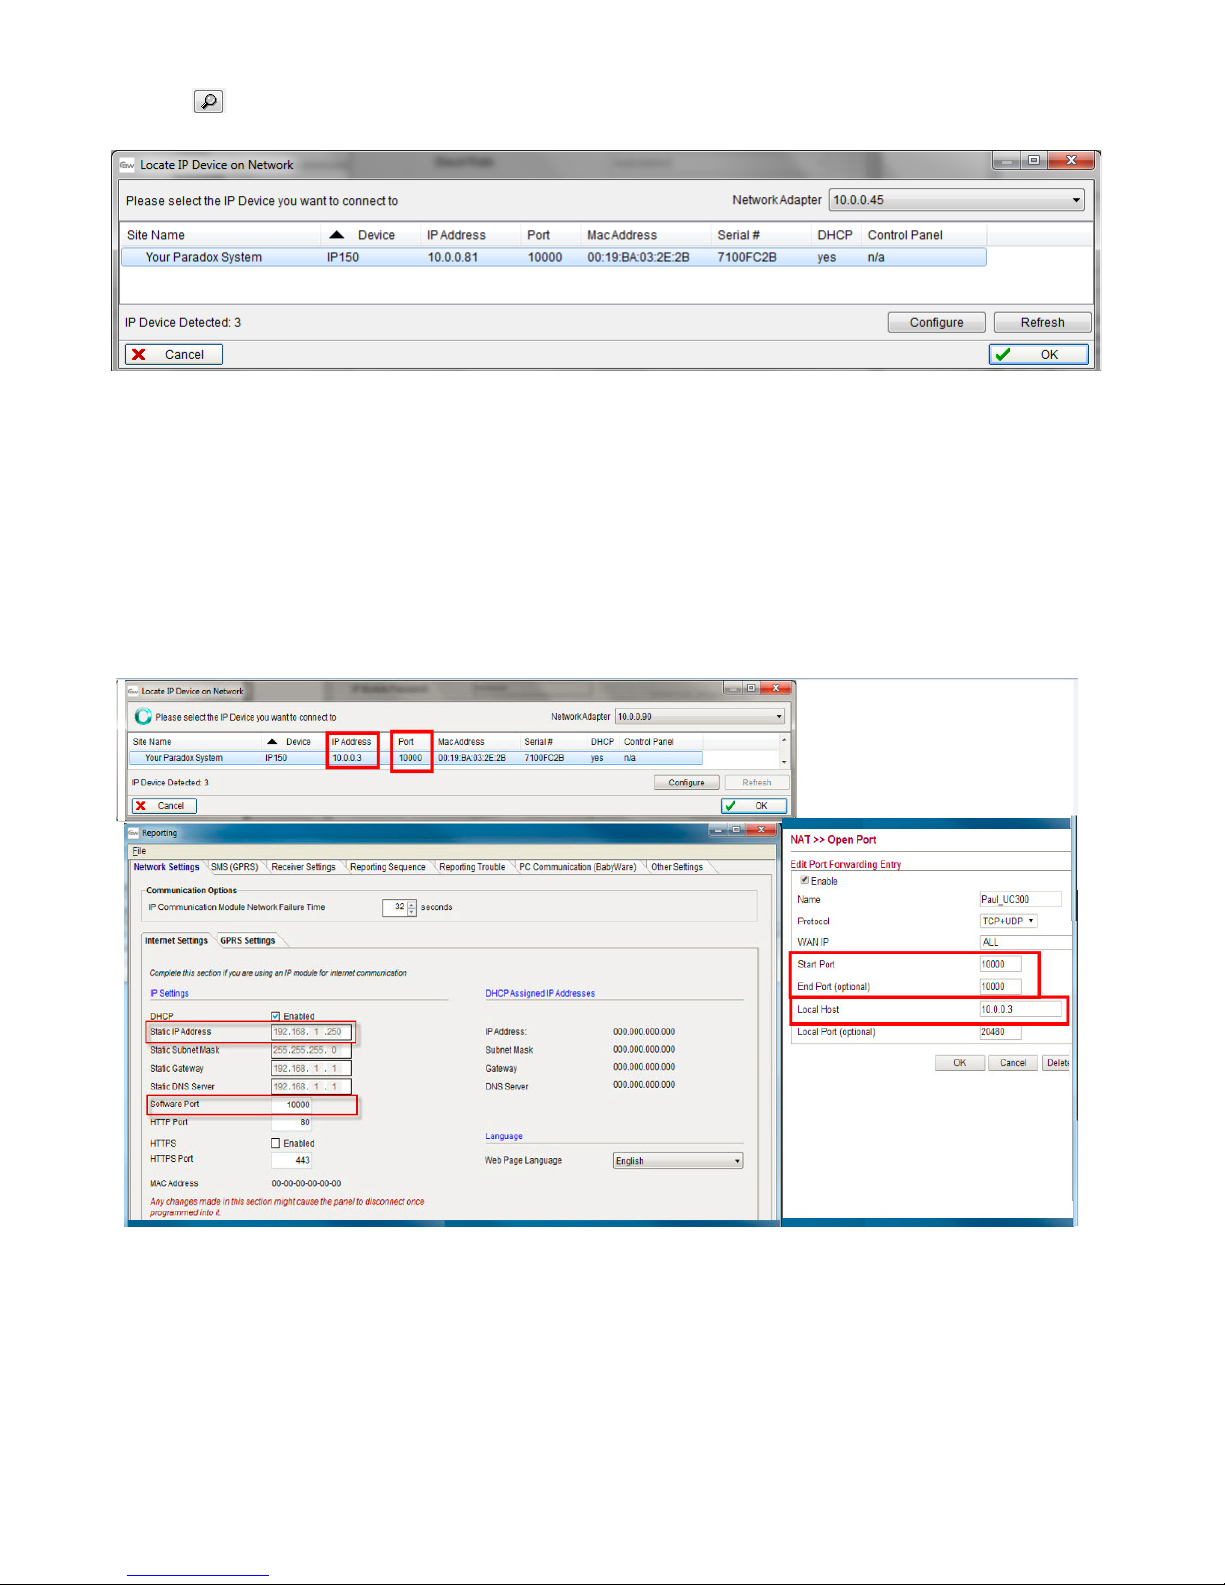Select the Internet Settings sub-tab

(x=176, y=940)
